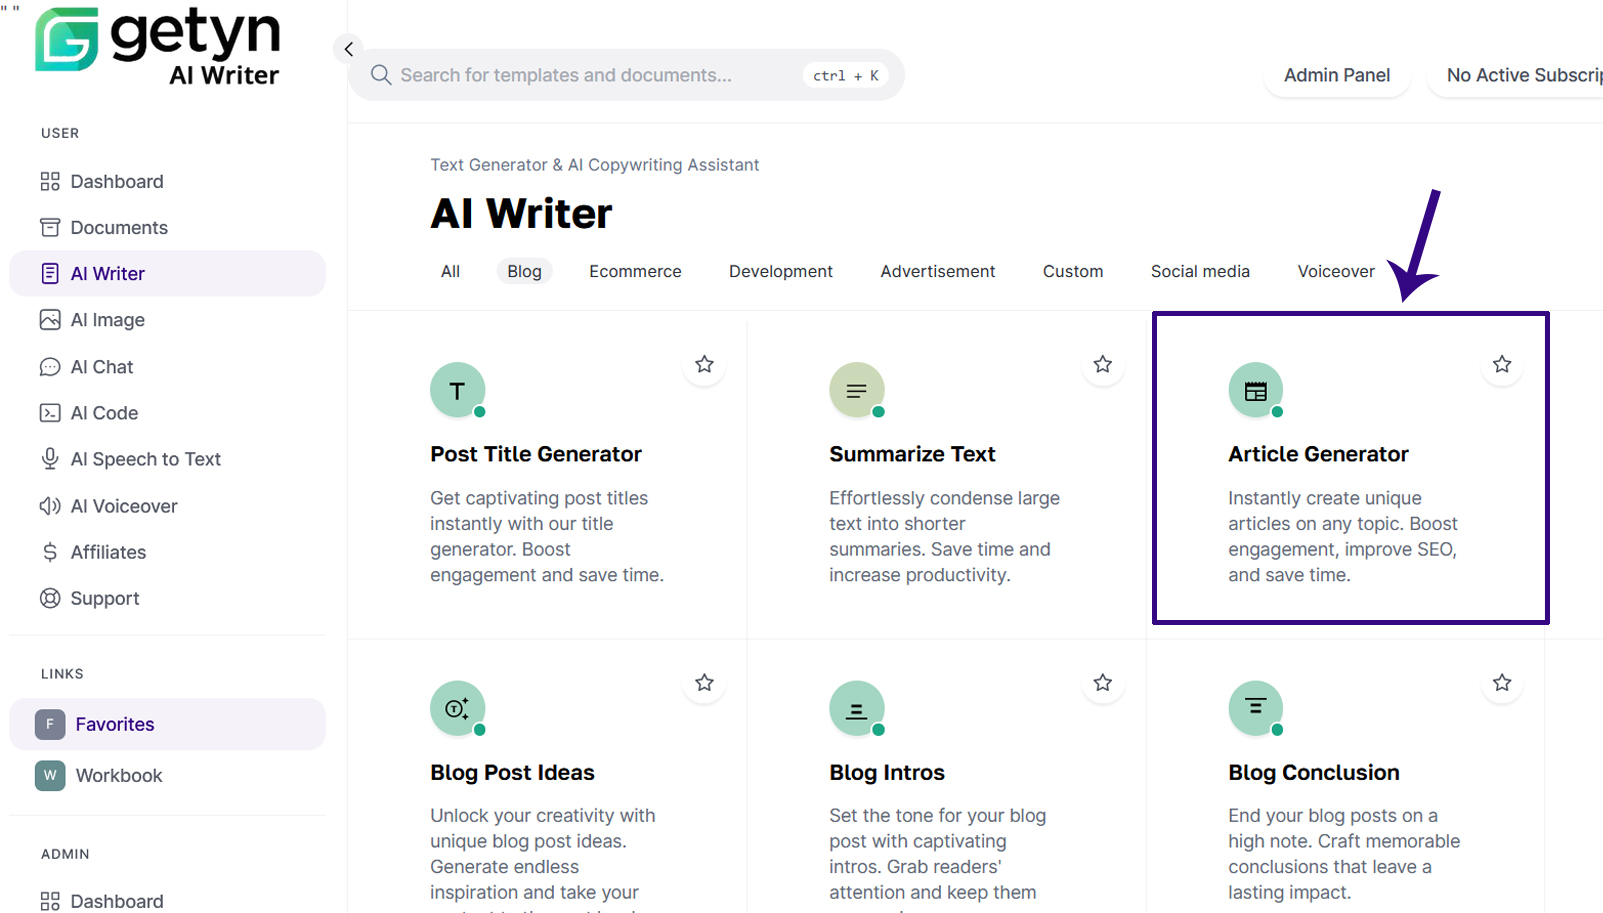
Task: Open AI Image sidebar link
Action: tap(108, 320)
